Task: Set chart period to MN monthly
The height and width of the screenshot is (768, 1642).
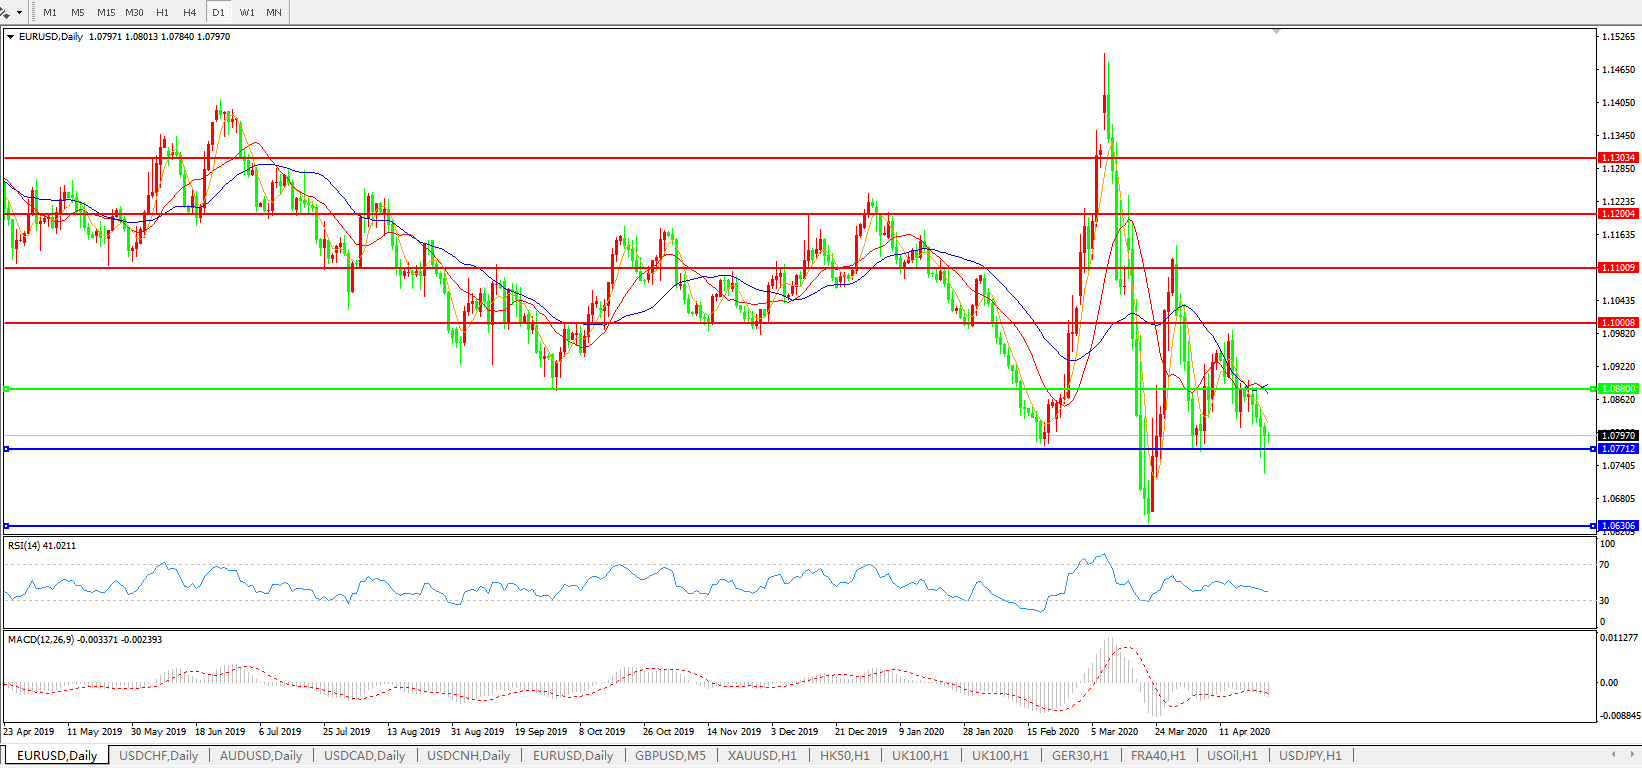Action: [274, 13]
